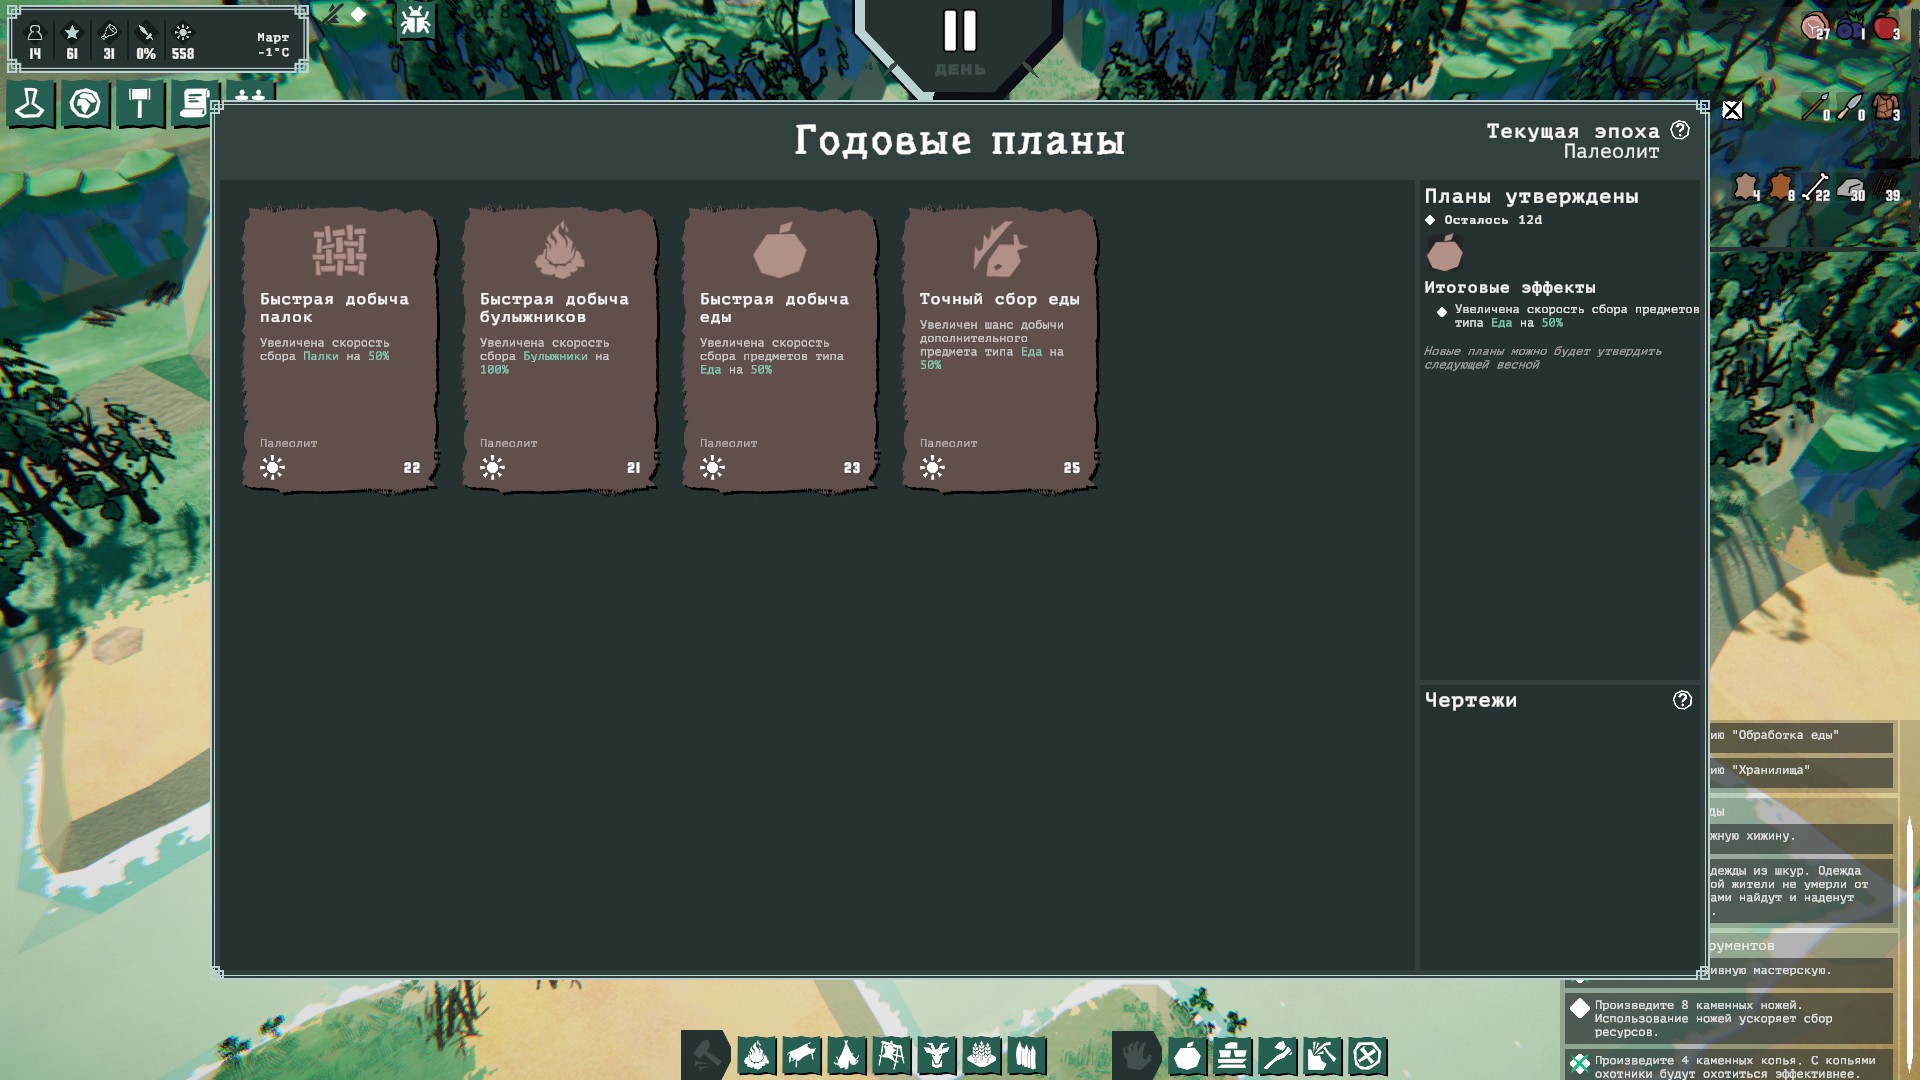Open help for Чертежи section
Image resolution: width=1920 pixels, height=1080 pixels.
click(1682, 700)
